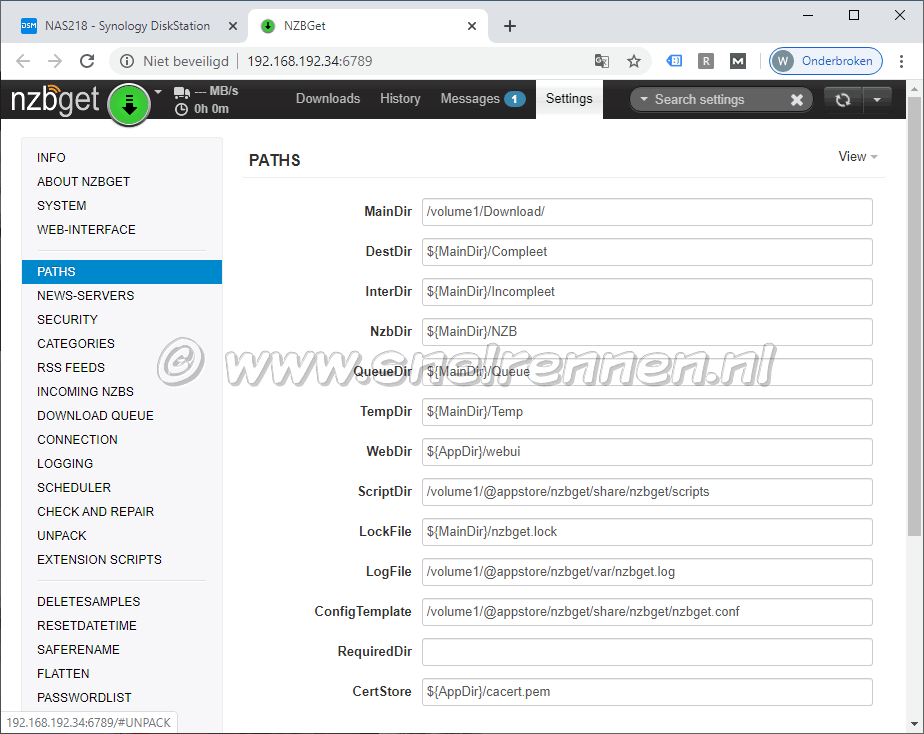Open INCOMING NZBS settings
This screenshot has height=734, width=924.
pos(85,392)
